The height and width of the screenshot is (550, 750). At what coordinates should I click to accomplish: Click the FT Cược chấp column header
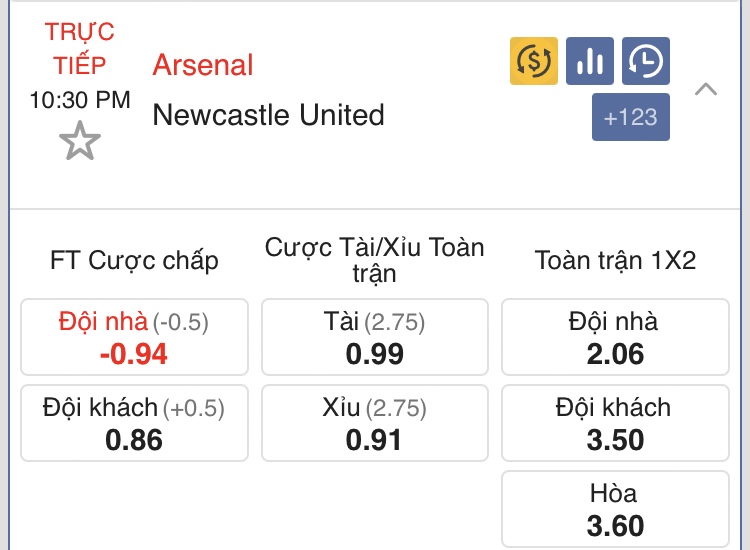pyautogui.click(x=134, y=261)
